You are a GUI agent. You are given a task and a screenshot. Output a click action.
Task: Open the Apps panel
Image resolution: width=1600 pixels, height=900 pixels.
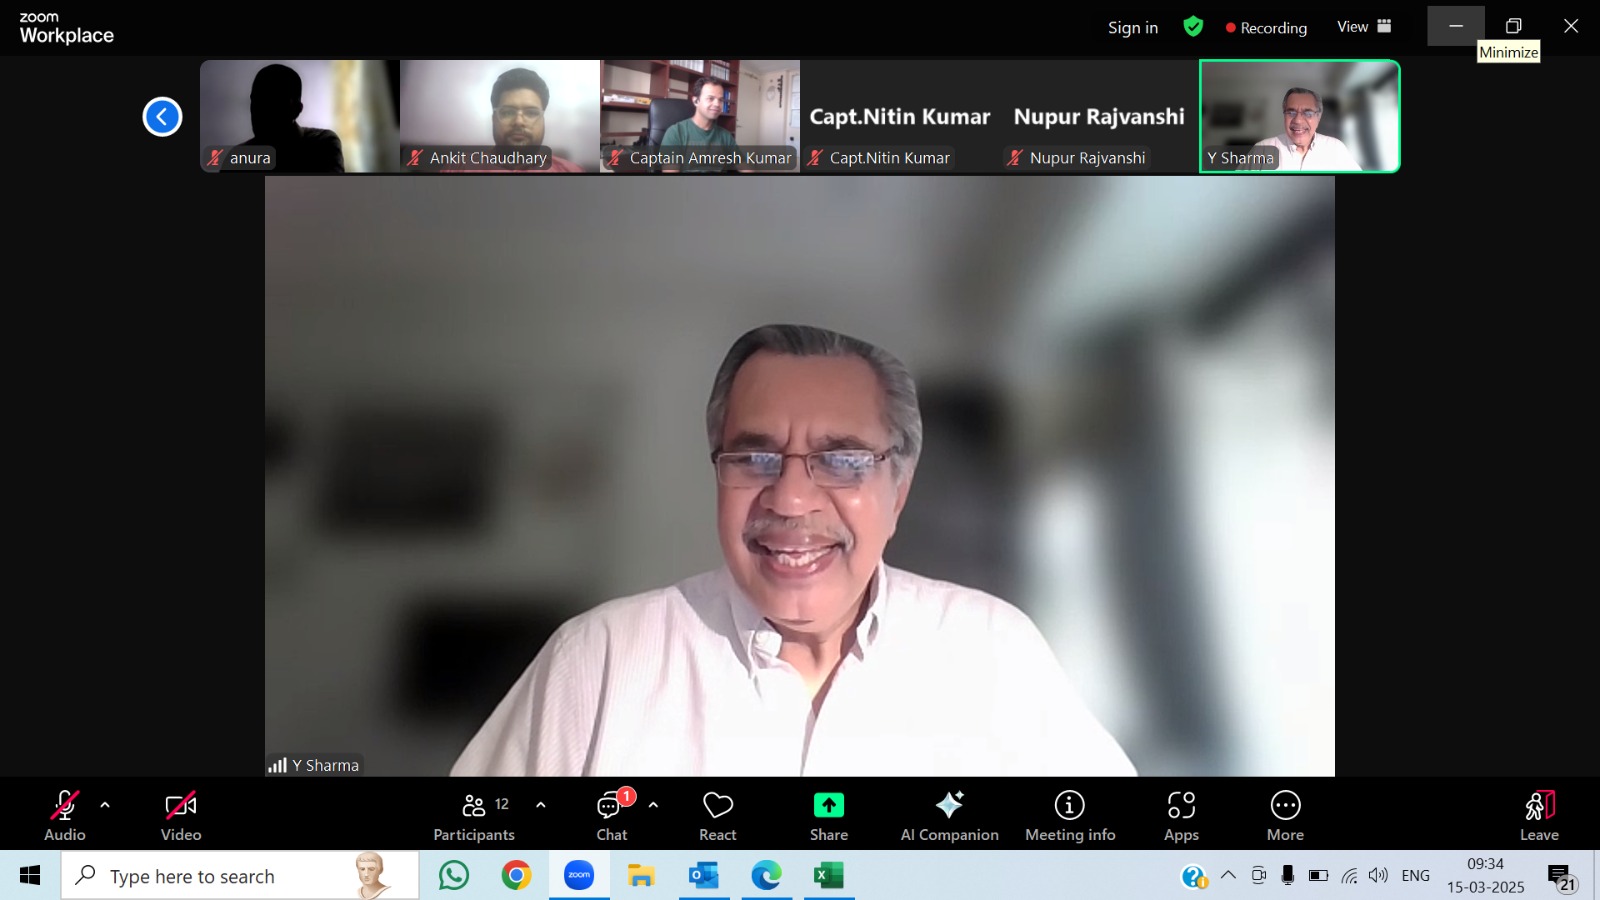point(1181,815)
